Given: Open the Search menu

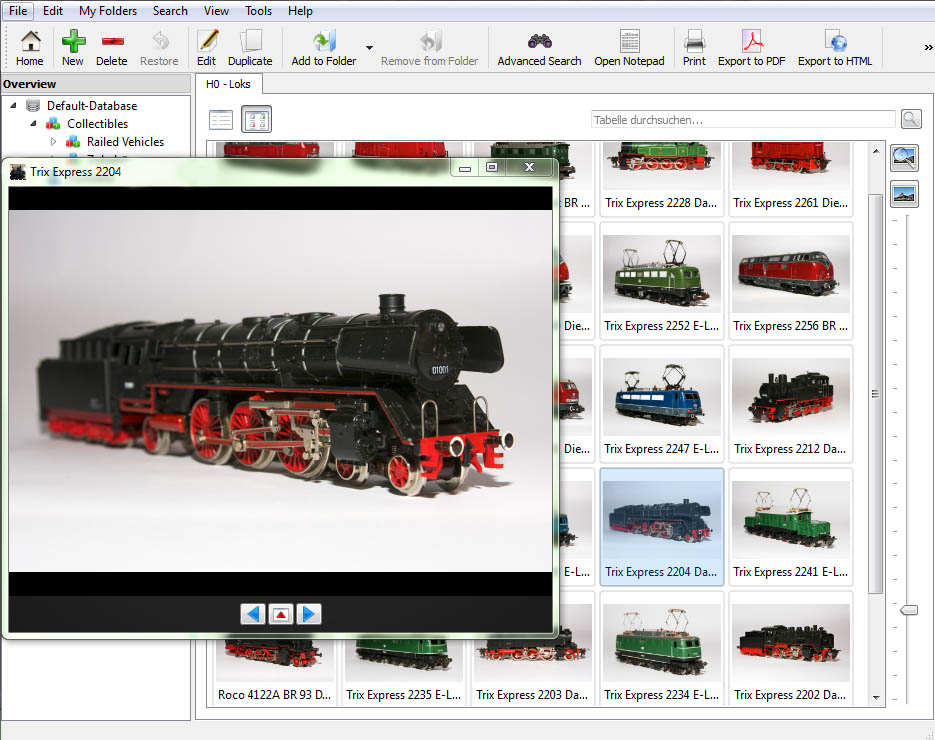Looking at the screenshot, I should [x=170, y=11].
